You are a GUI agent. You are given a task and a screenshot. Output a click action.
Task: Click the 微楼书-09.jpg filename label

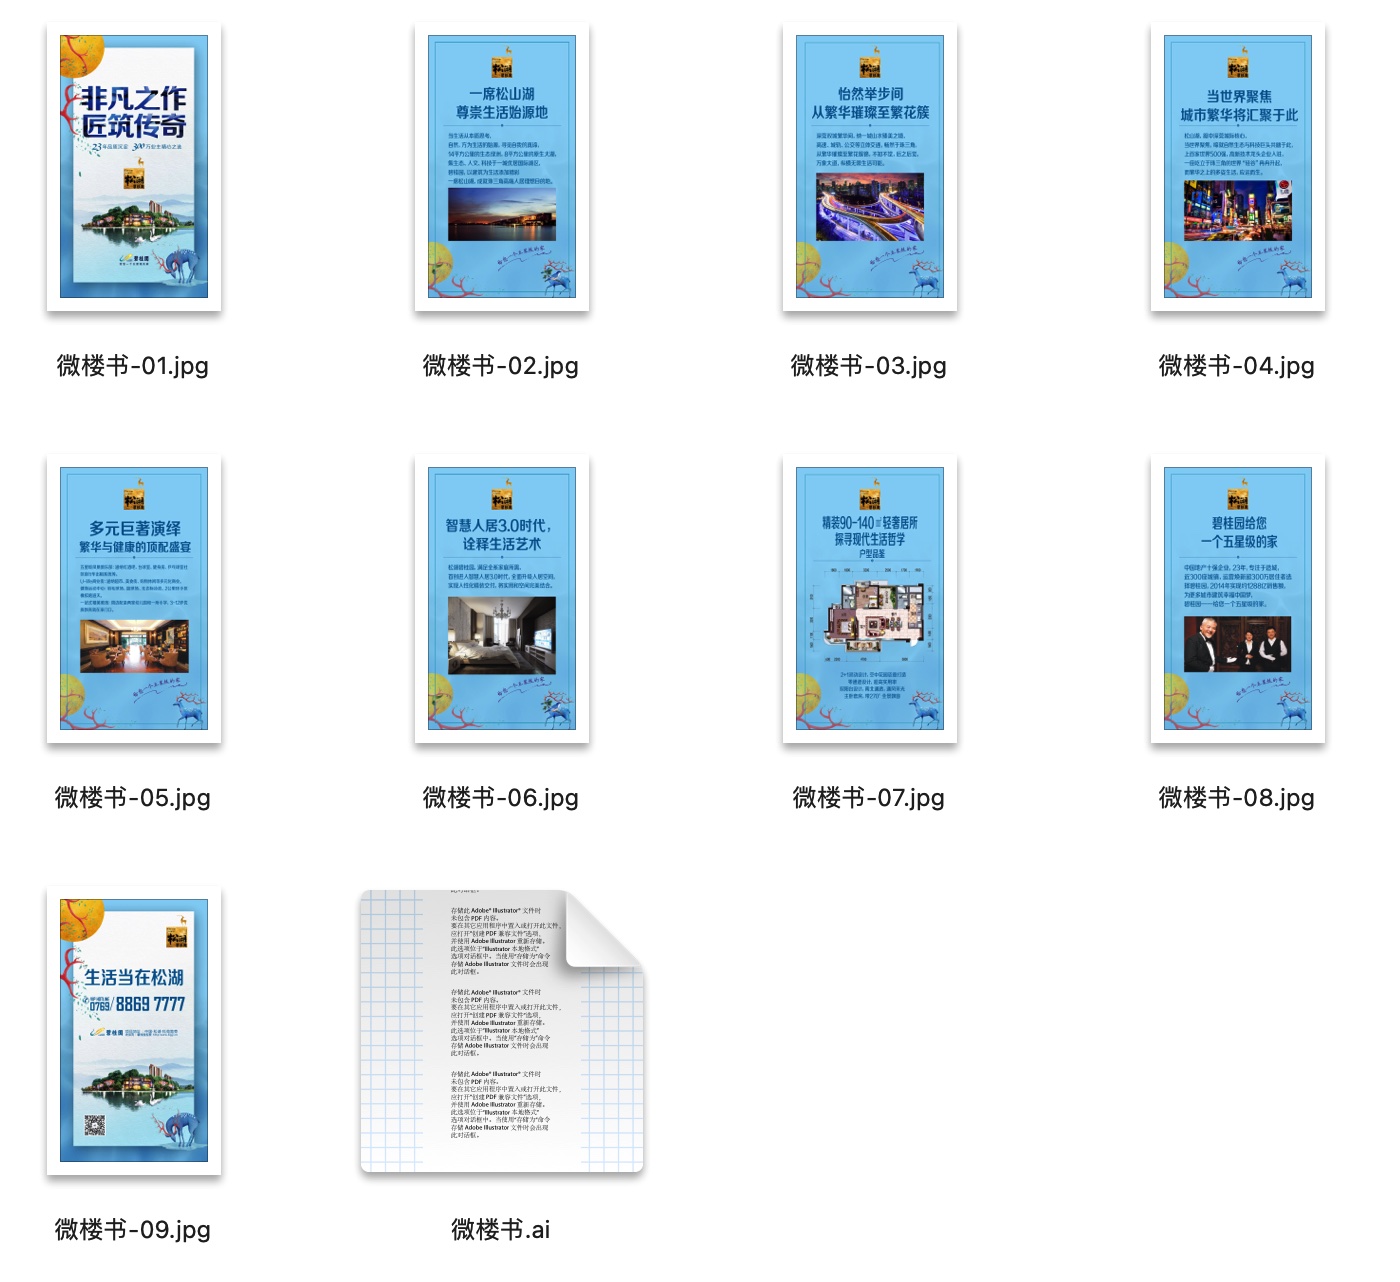(133, 1230)
